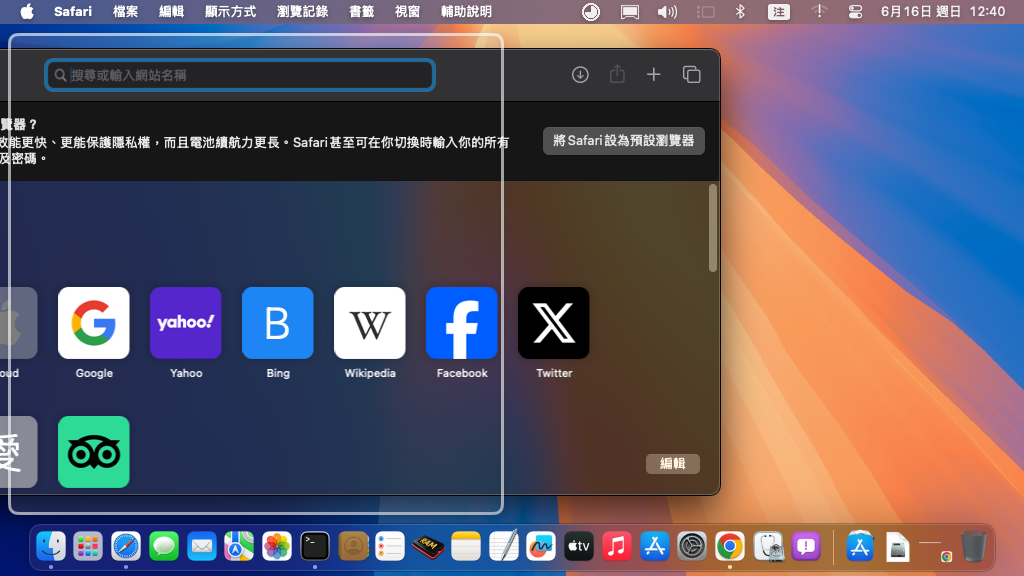The image size is (1024, 576).
Task: Open the RAM chip app in Dock
Action: [428, 546]
